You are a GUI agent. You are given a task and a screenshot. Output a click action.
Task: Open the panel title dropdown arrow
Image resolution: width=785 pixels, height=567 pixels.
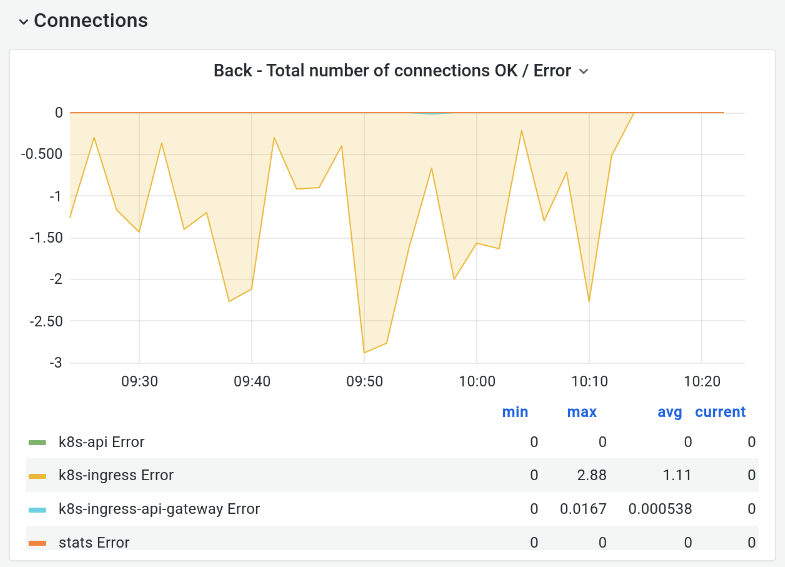click(584, 72)
